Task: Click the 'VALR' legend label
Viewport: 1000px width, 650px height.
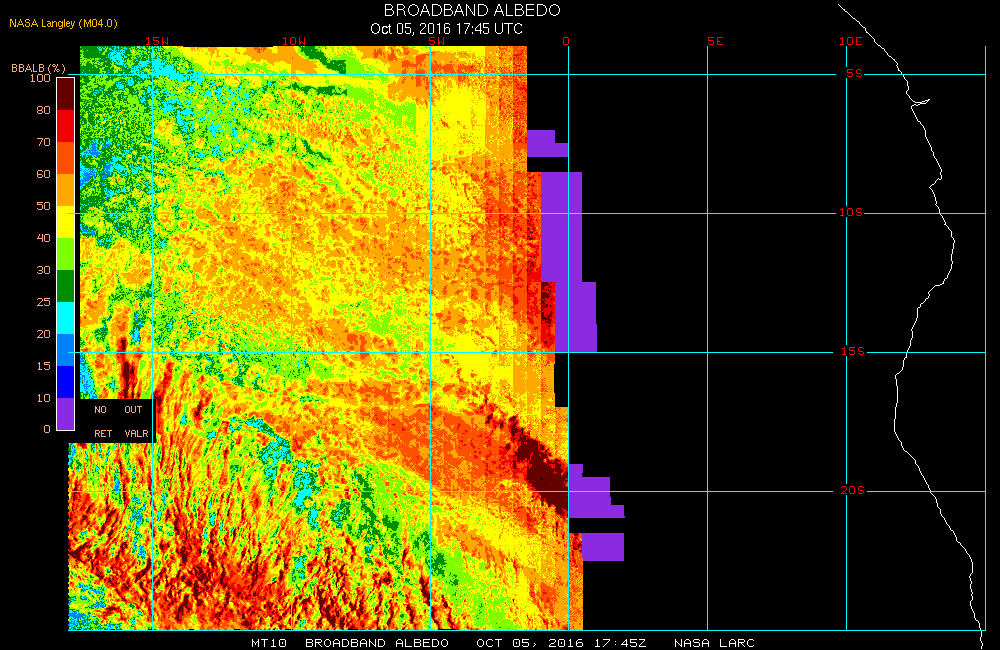Action: pyautogui.click(x=136, y=433)
